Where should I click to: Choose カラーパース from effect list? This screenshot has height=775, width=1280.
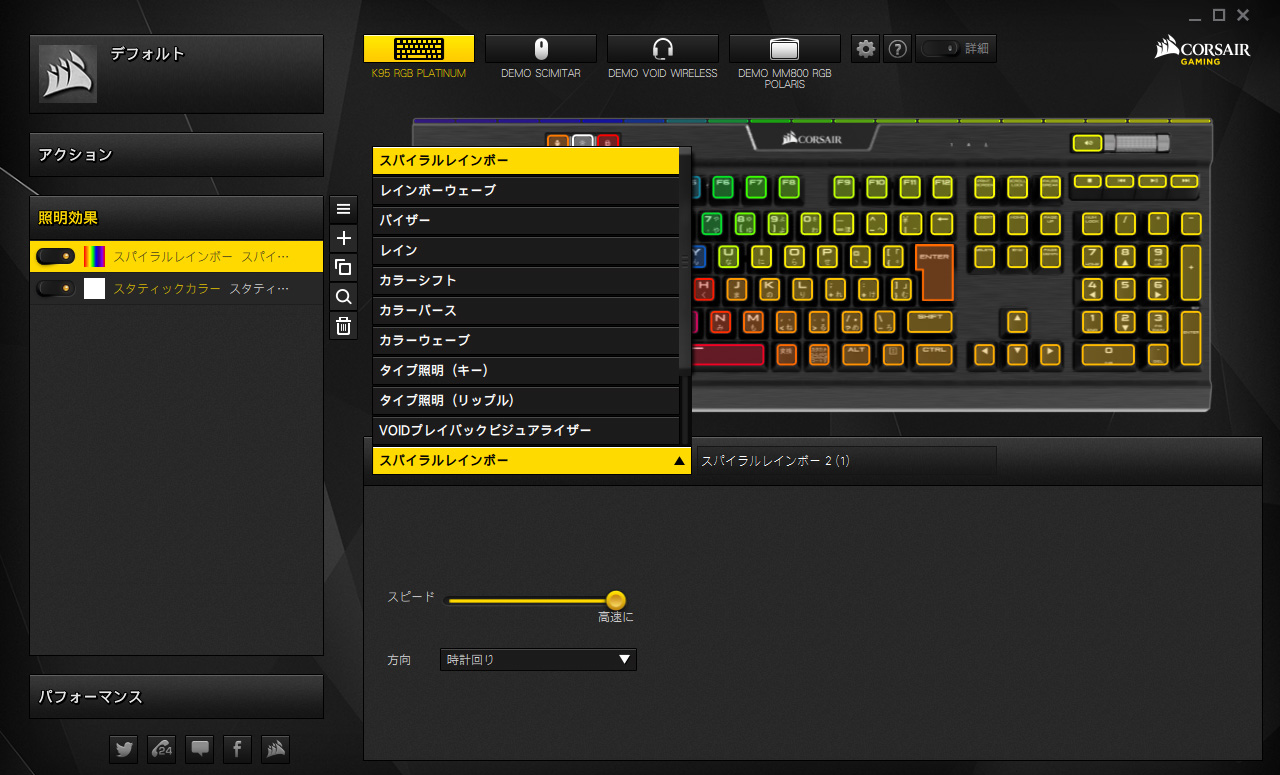click(526, 310)
